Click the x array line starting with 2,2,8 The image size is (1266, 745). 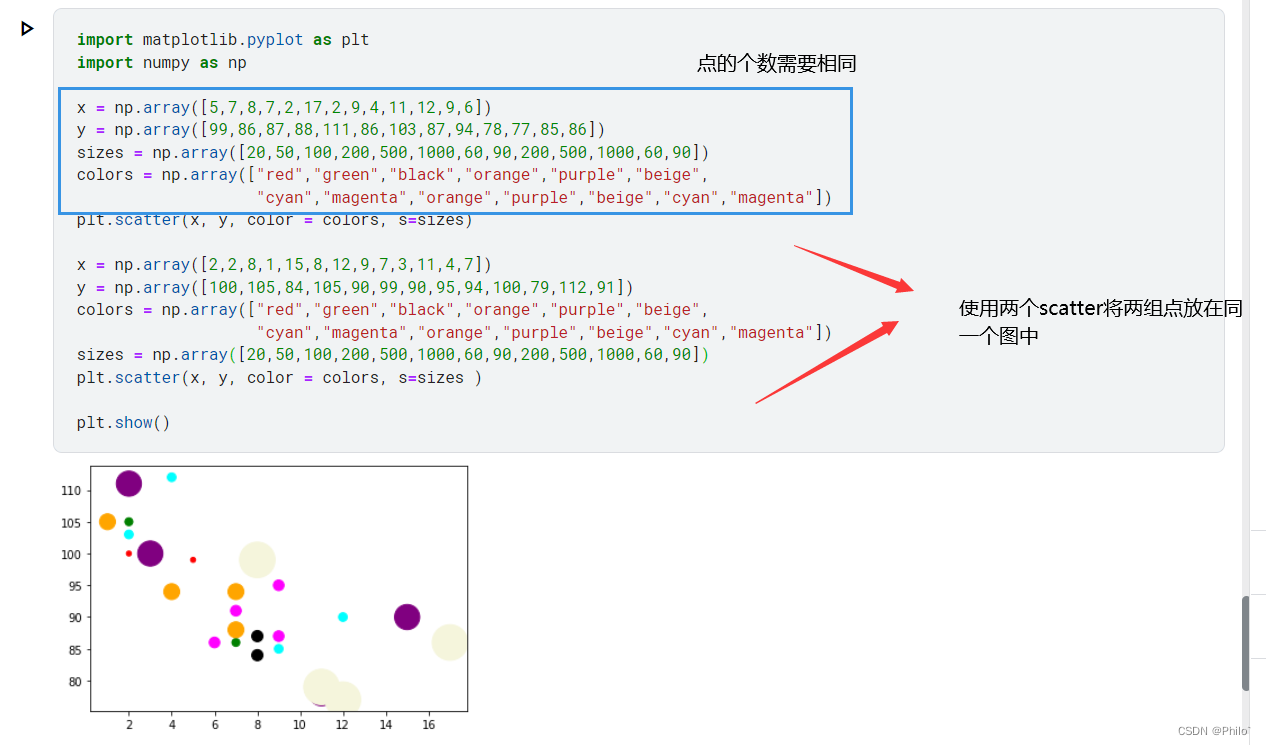click(x=284, y=265)
